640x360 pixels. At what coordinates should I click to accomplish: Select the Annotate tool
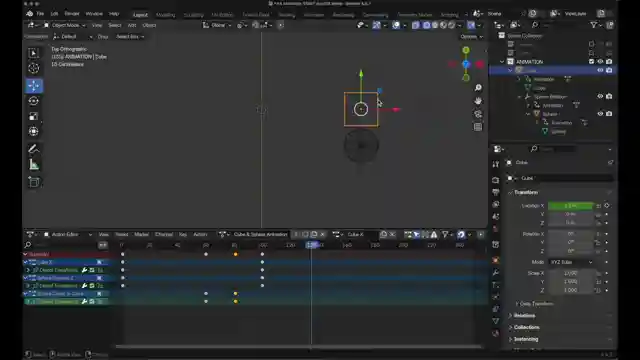(x=34, y=149)
